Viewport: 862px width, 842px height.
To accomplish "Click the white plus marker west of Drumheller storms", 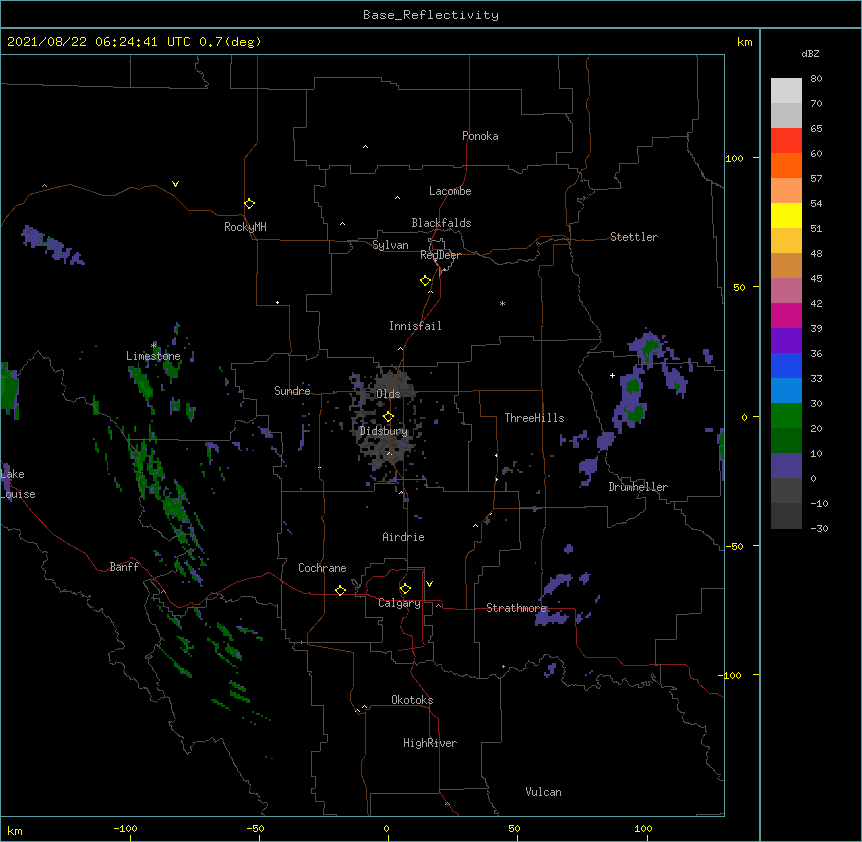I will (x=612, y=375).
